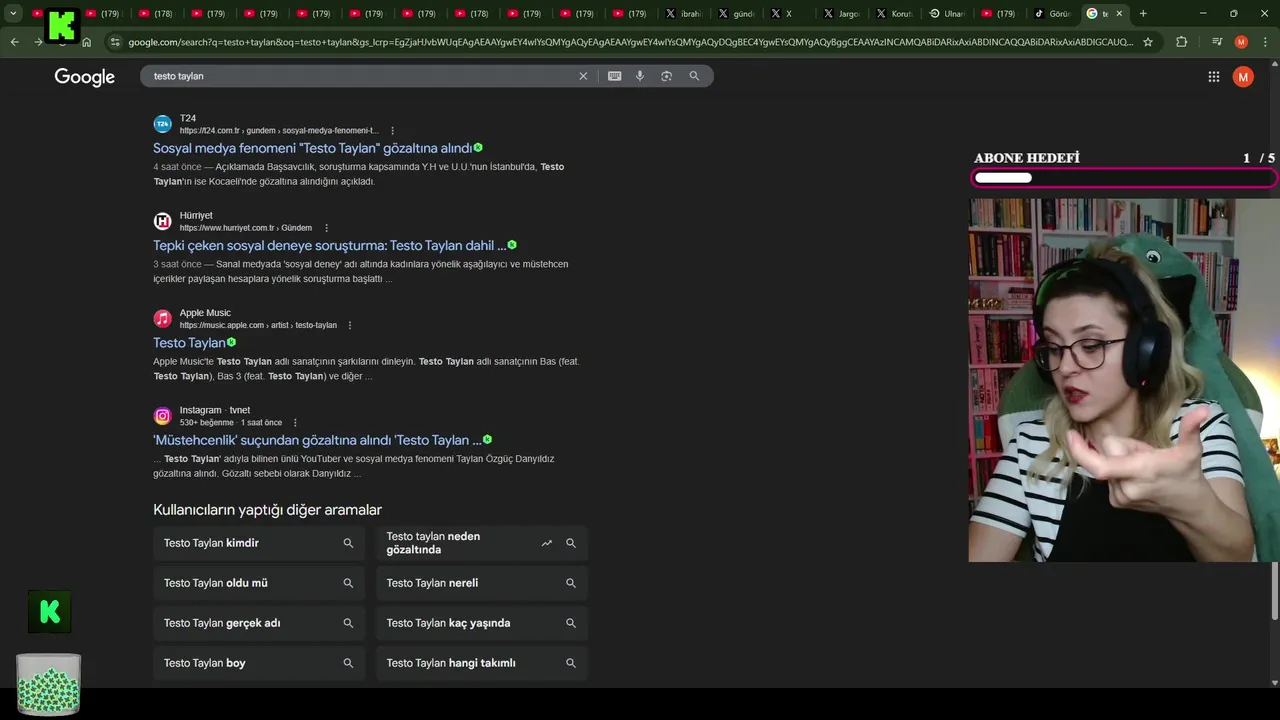
Task: Open 'Sosyal medya fenomeni Testo Taylan gözaltına alındı' result
Action: pos(312,148)
